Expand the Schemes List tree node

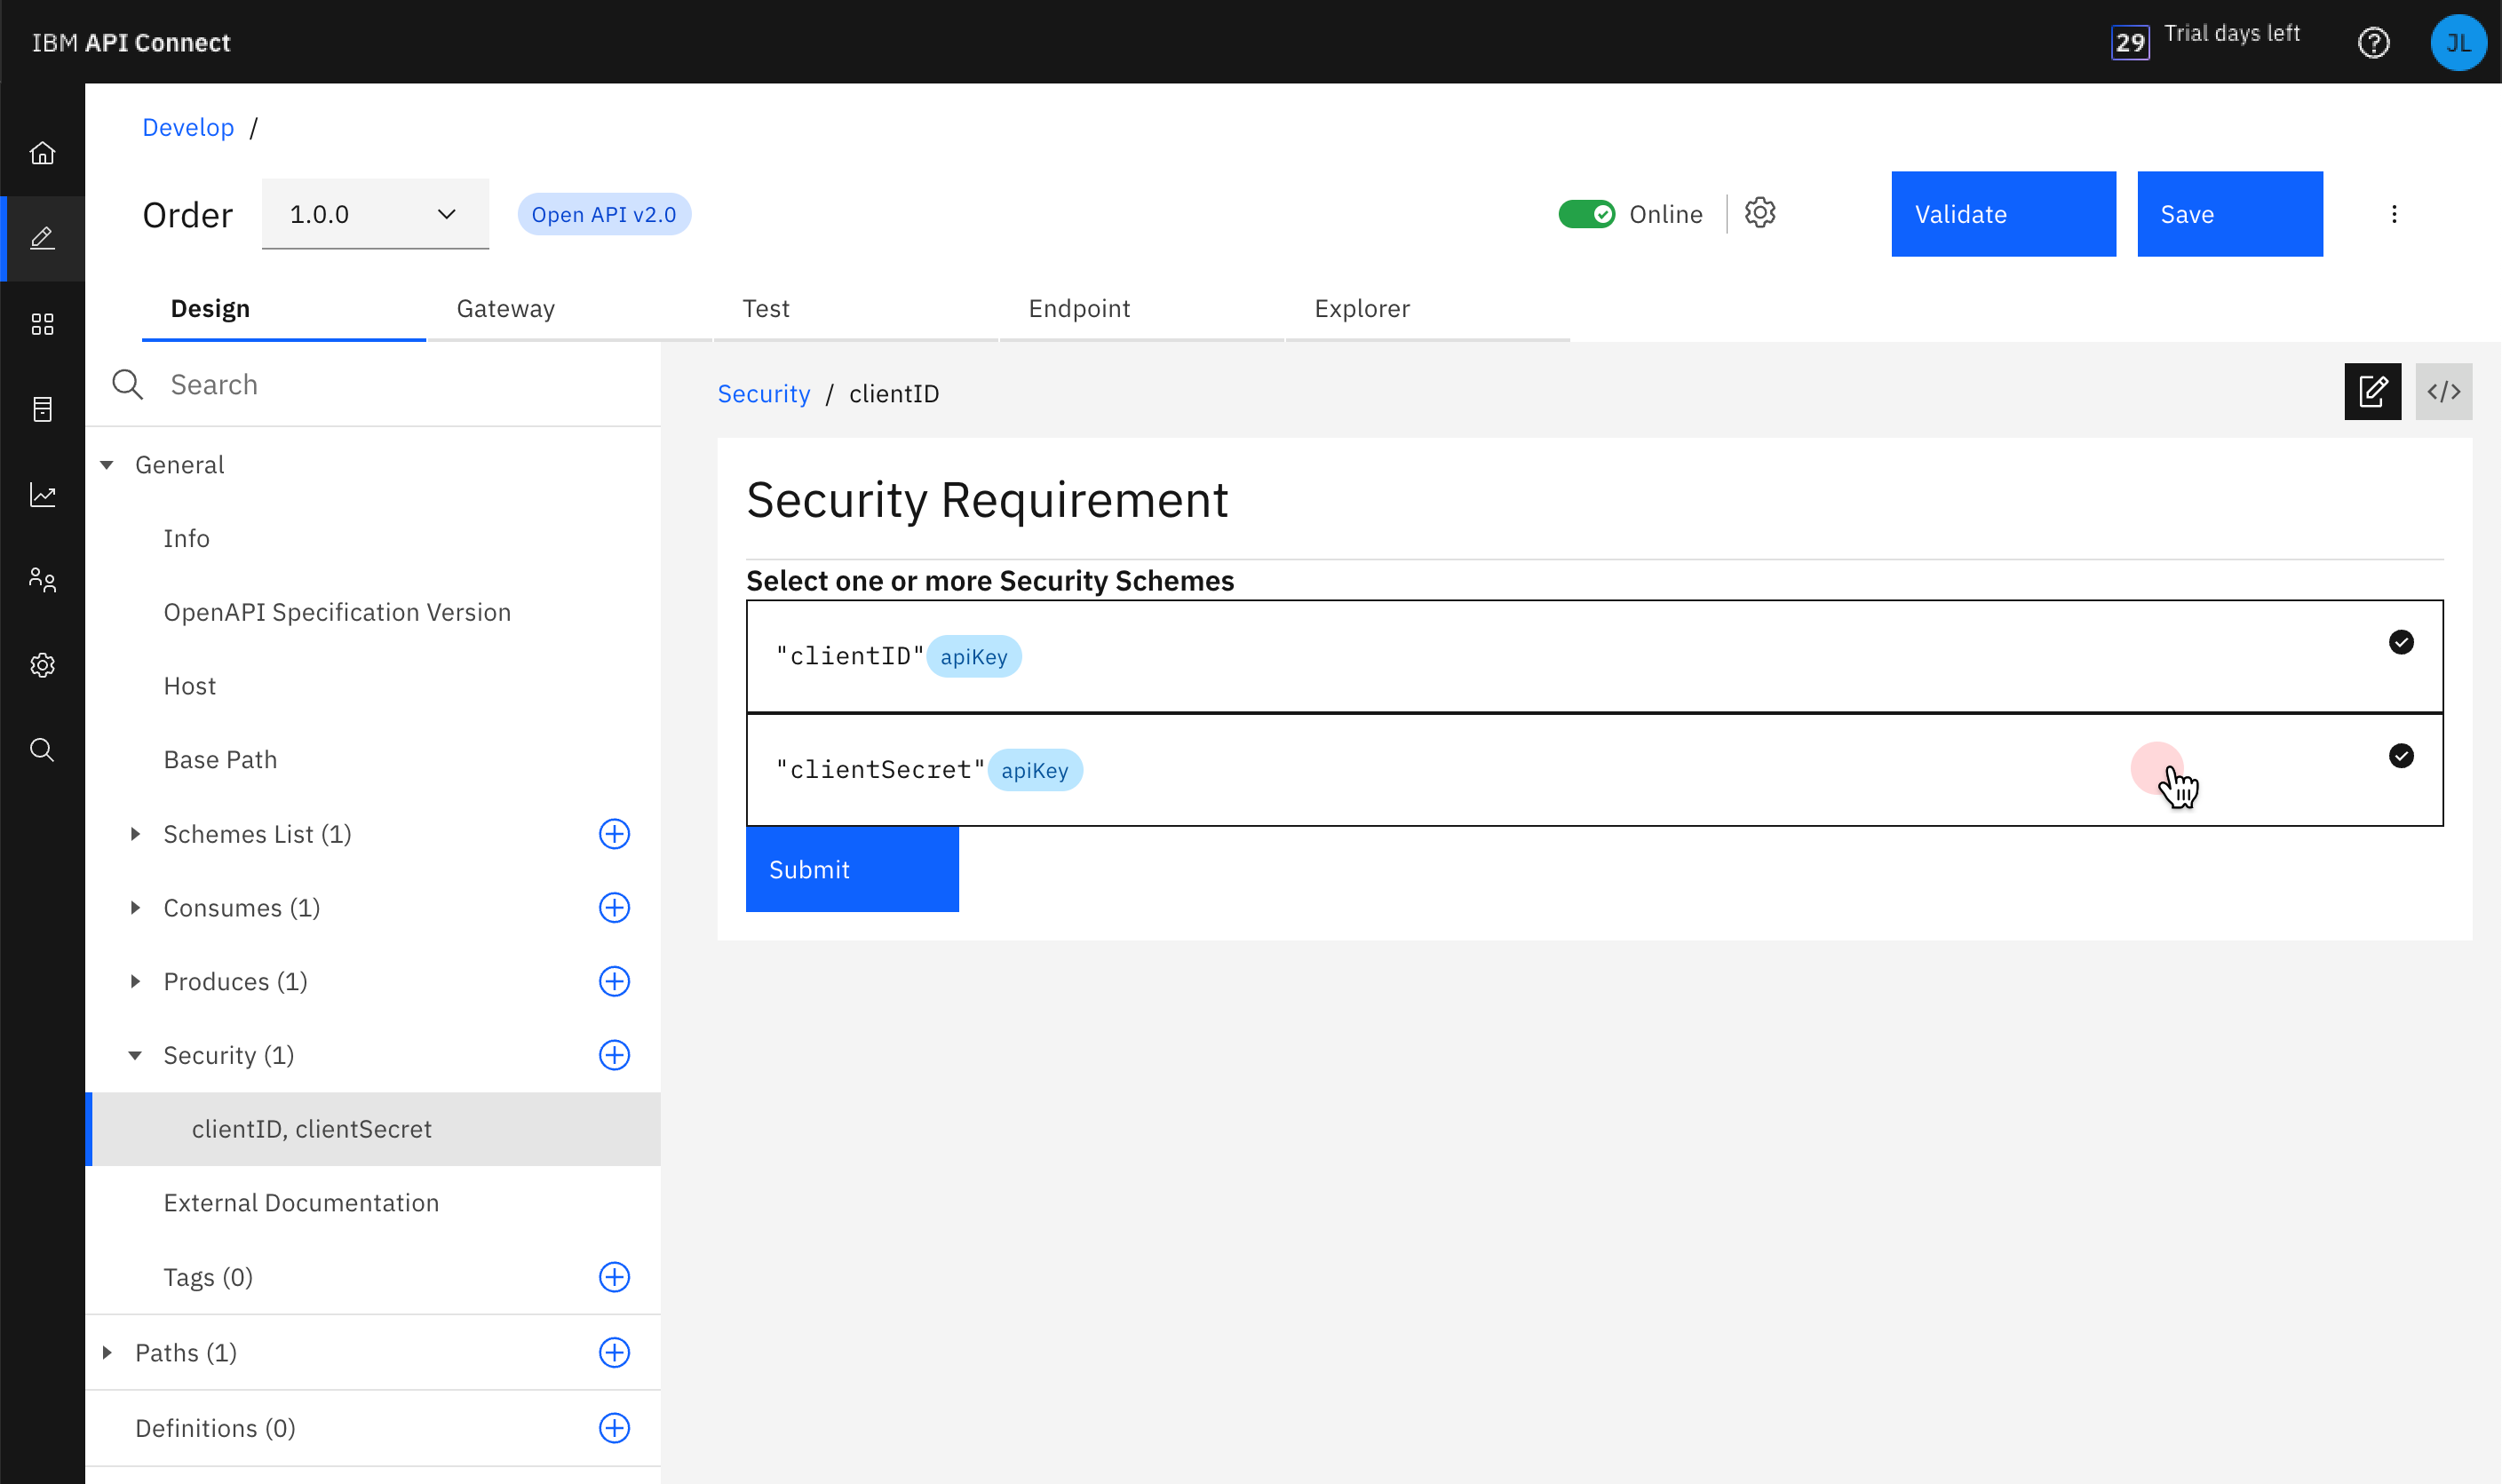click(135, 834)
